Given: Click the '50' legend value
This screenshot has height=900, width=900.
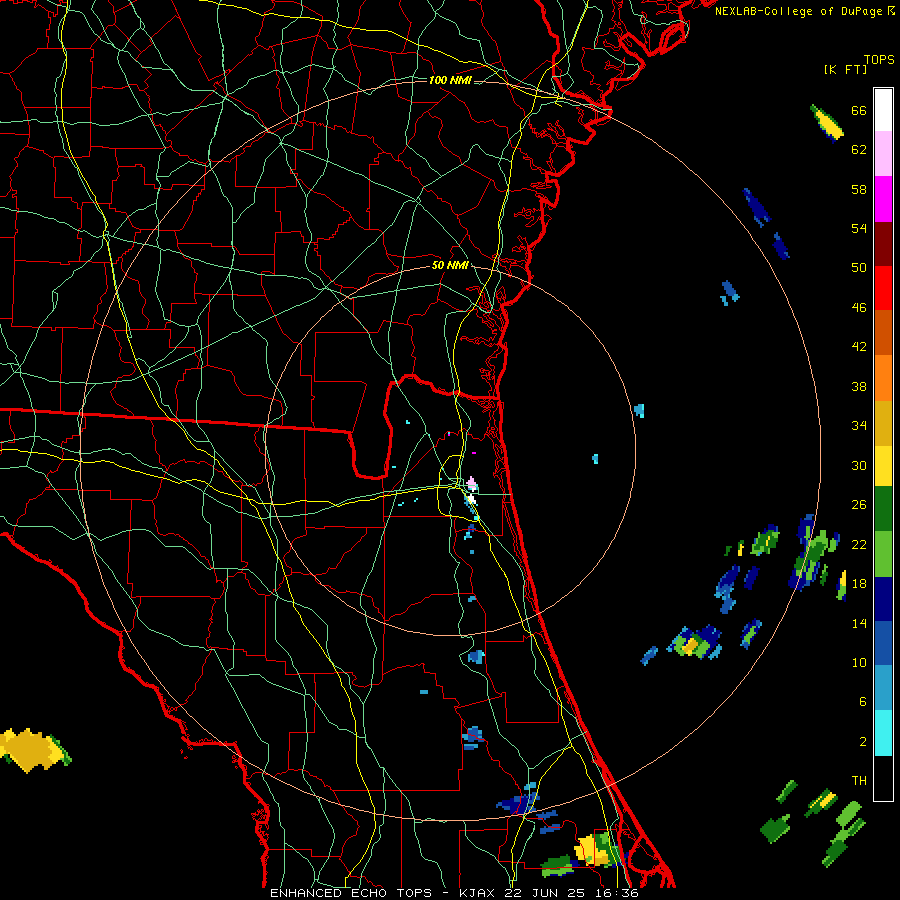Looking at the screenshot, I should (x=859, y=267).
